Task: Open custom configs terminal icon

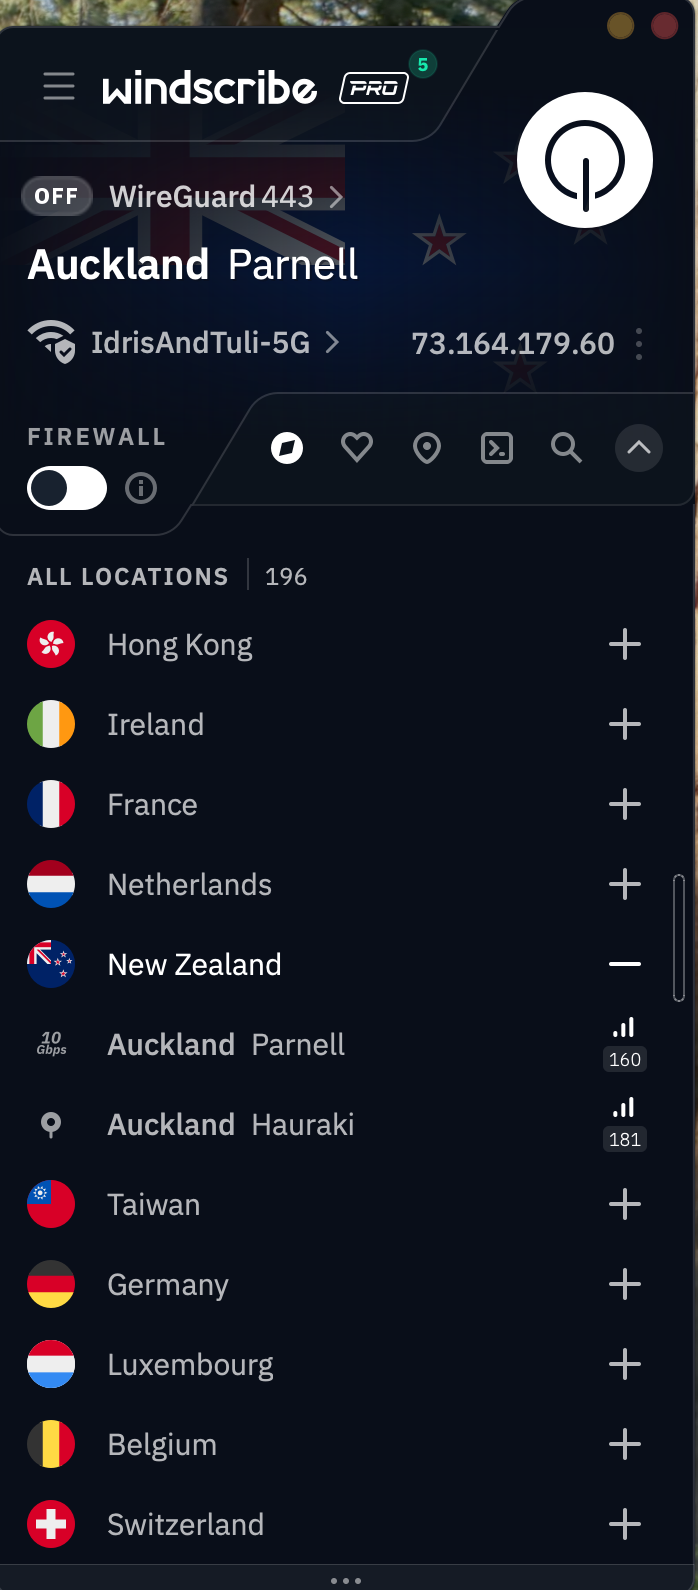Action: pyautogui.click(x=497, y=448)
